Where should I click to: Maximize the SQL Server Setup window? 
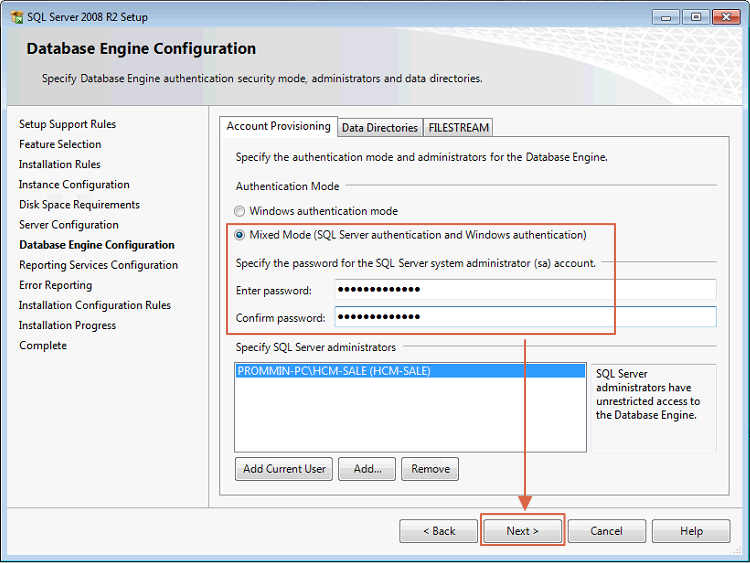[696, 17]
